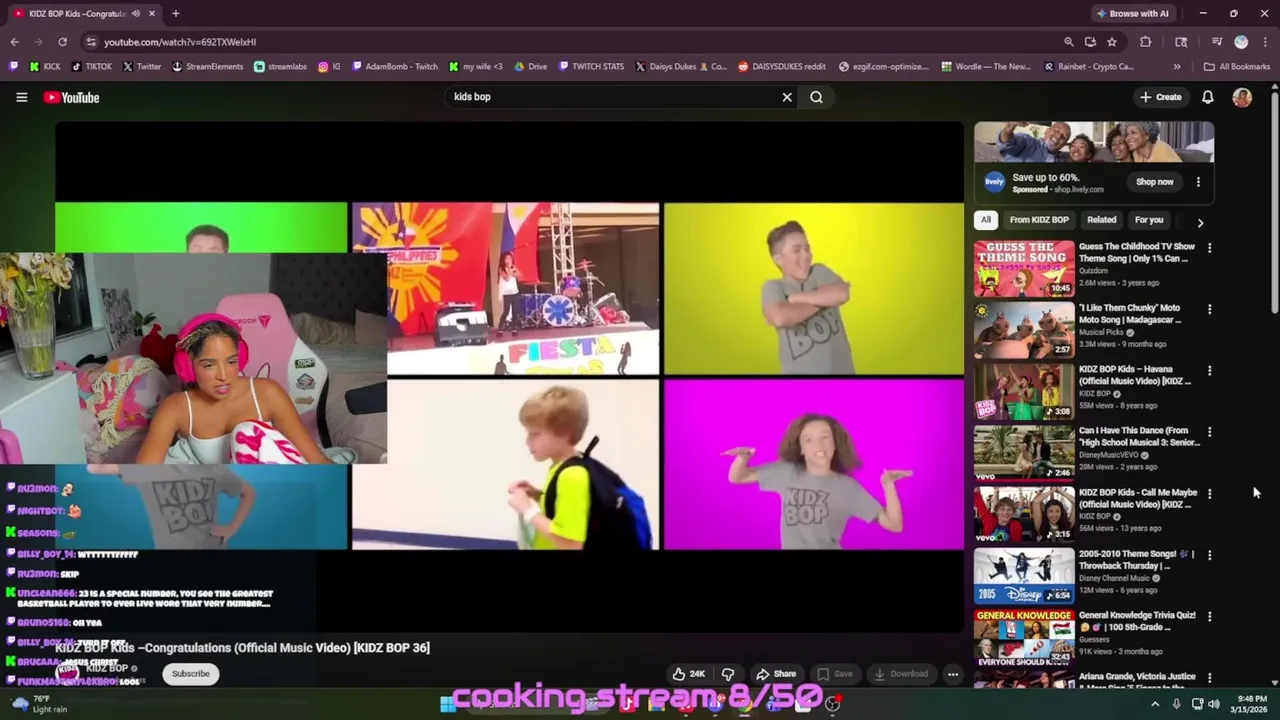This screenshot has width=1280, height=720.
Task: Open the YouTube account avatar menu
Action: pyautogui.click(x=1242, y=97)
